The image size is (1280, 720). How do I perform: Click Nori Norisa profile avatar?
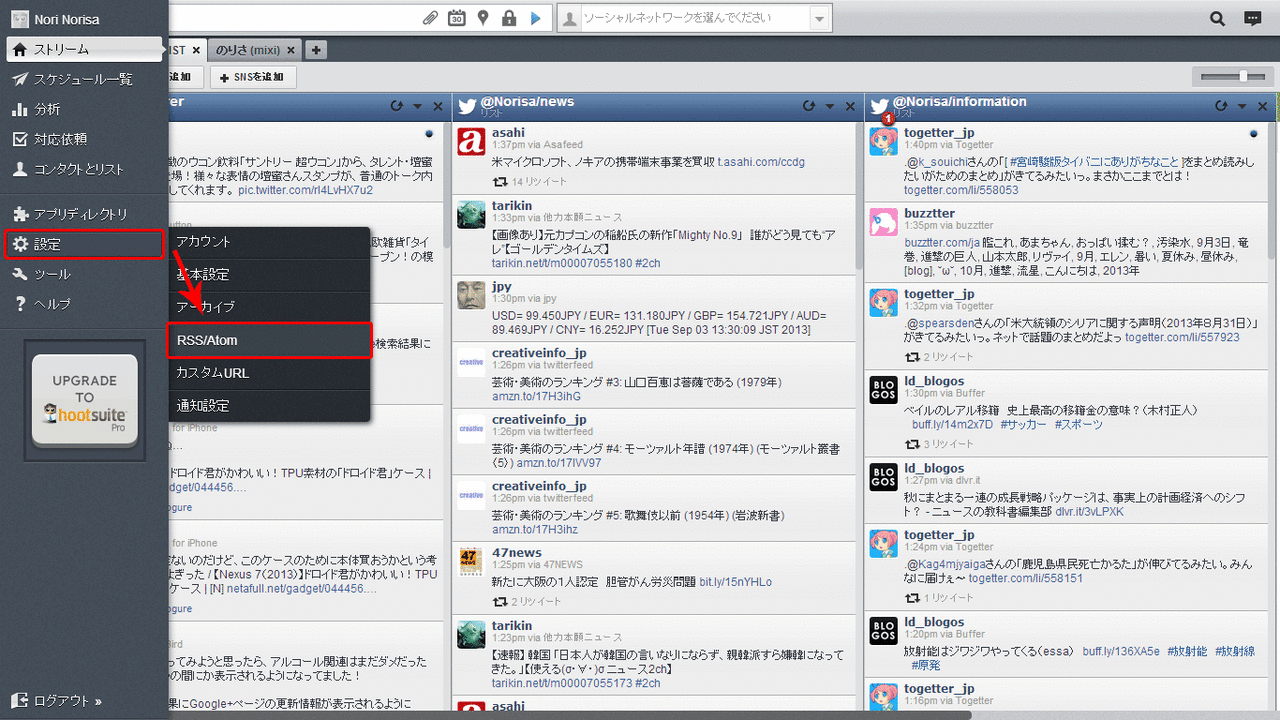pyautogui.click(x=19, y=19)
